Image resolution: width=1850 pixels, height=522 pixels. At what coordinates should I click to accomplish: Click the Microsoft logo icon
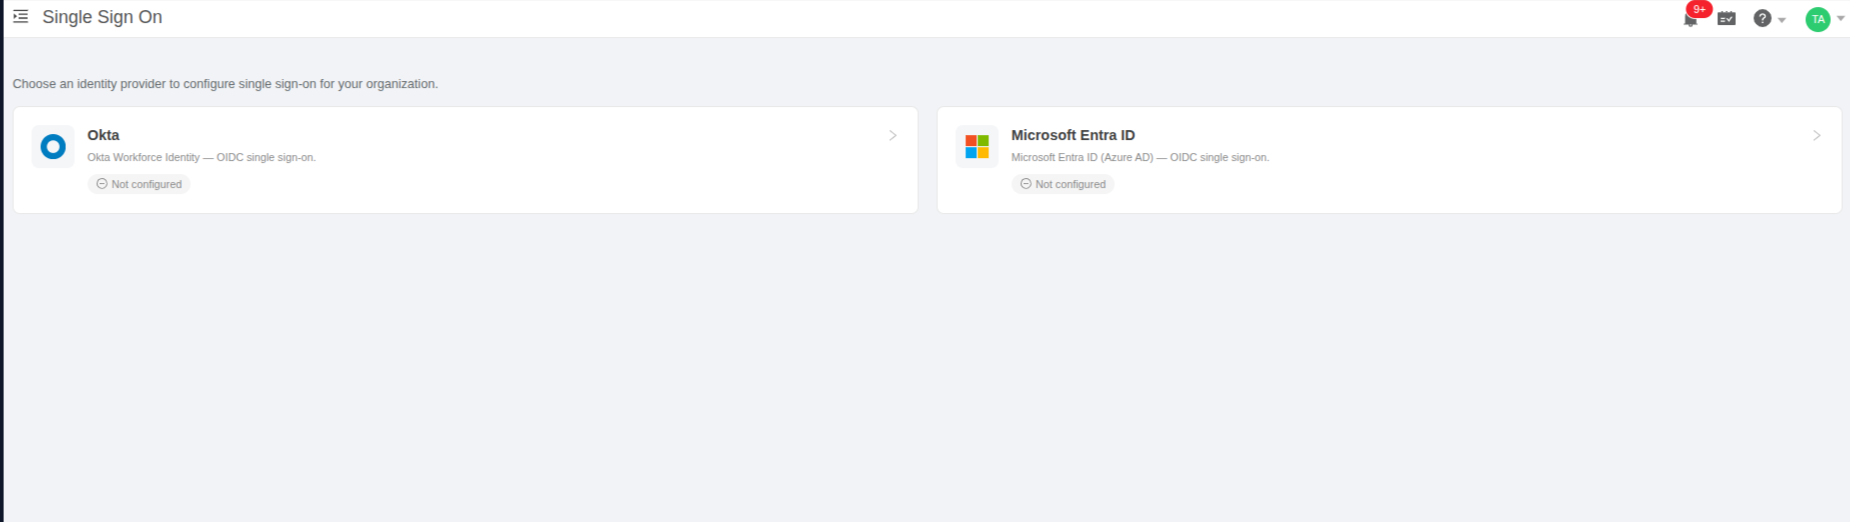coord(977,147)
